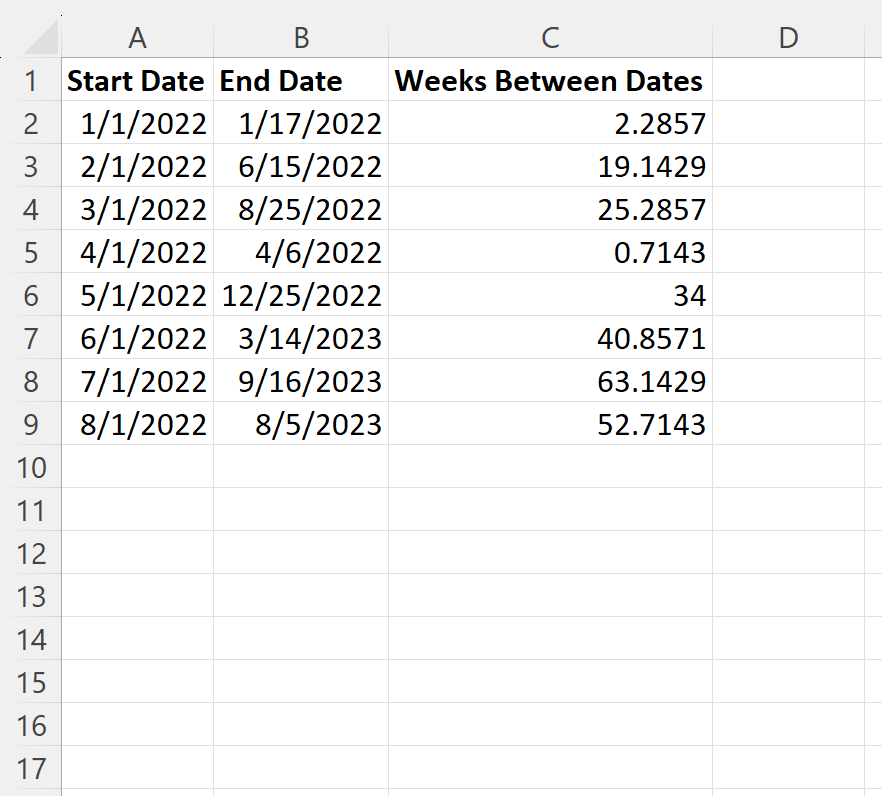This screenshot has height=796, width=882.
Task: Select column D header
Action: (x=788, y=39)
